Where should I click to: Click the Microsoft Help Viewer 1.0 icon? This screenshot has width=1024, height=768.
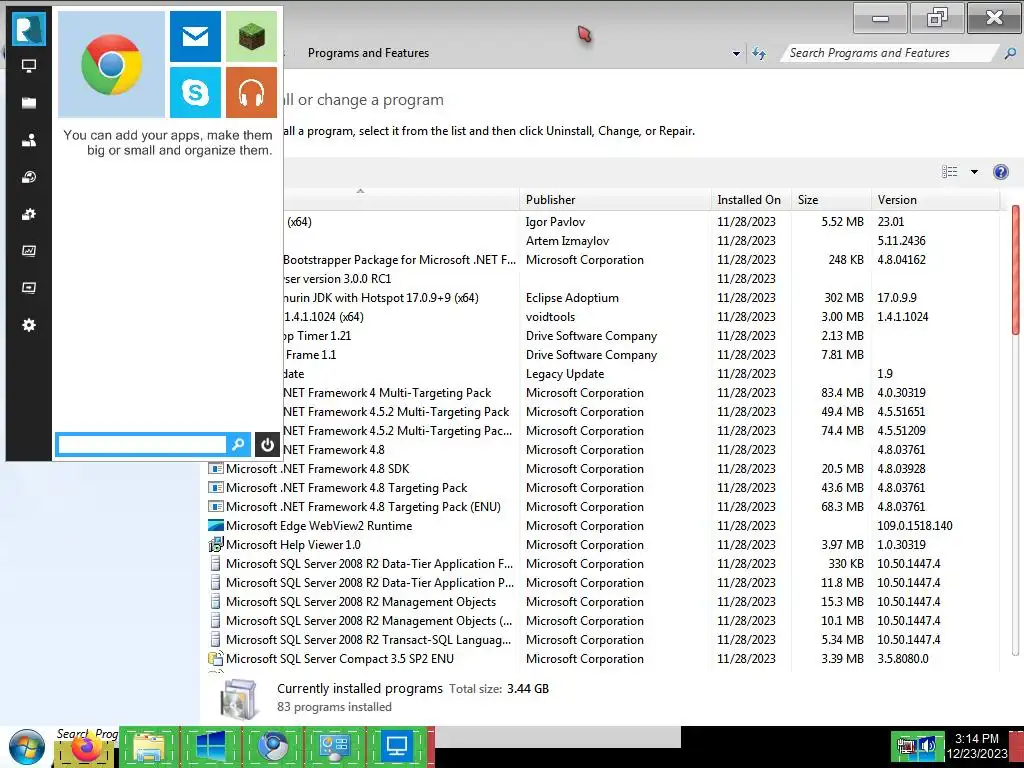click(x=216, y=545)
